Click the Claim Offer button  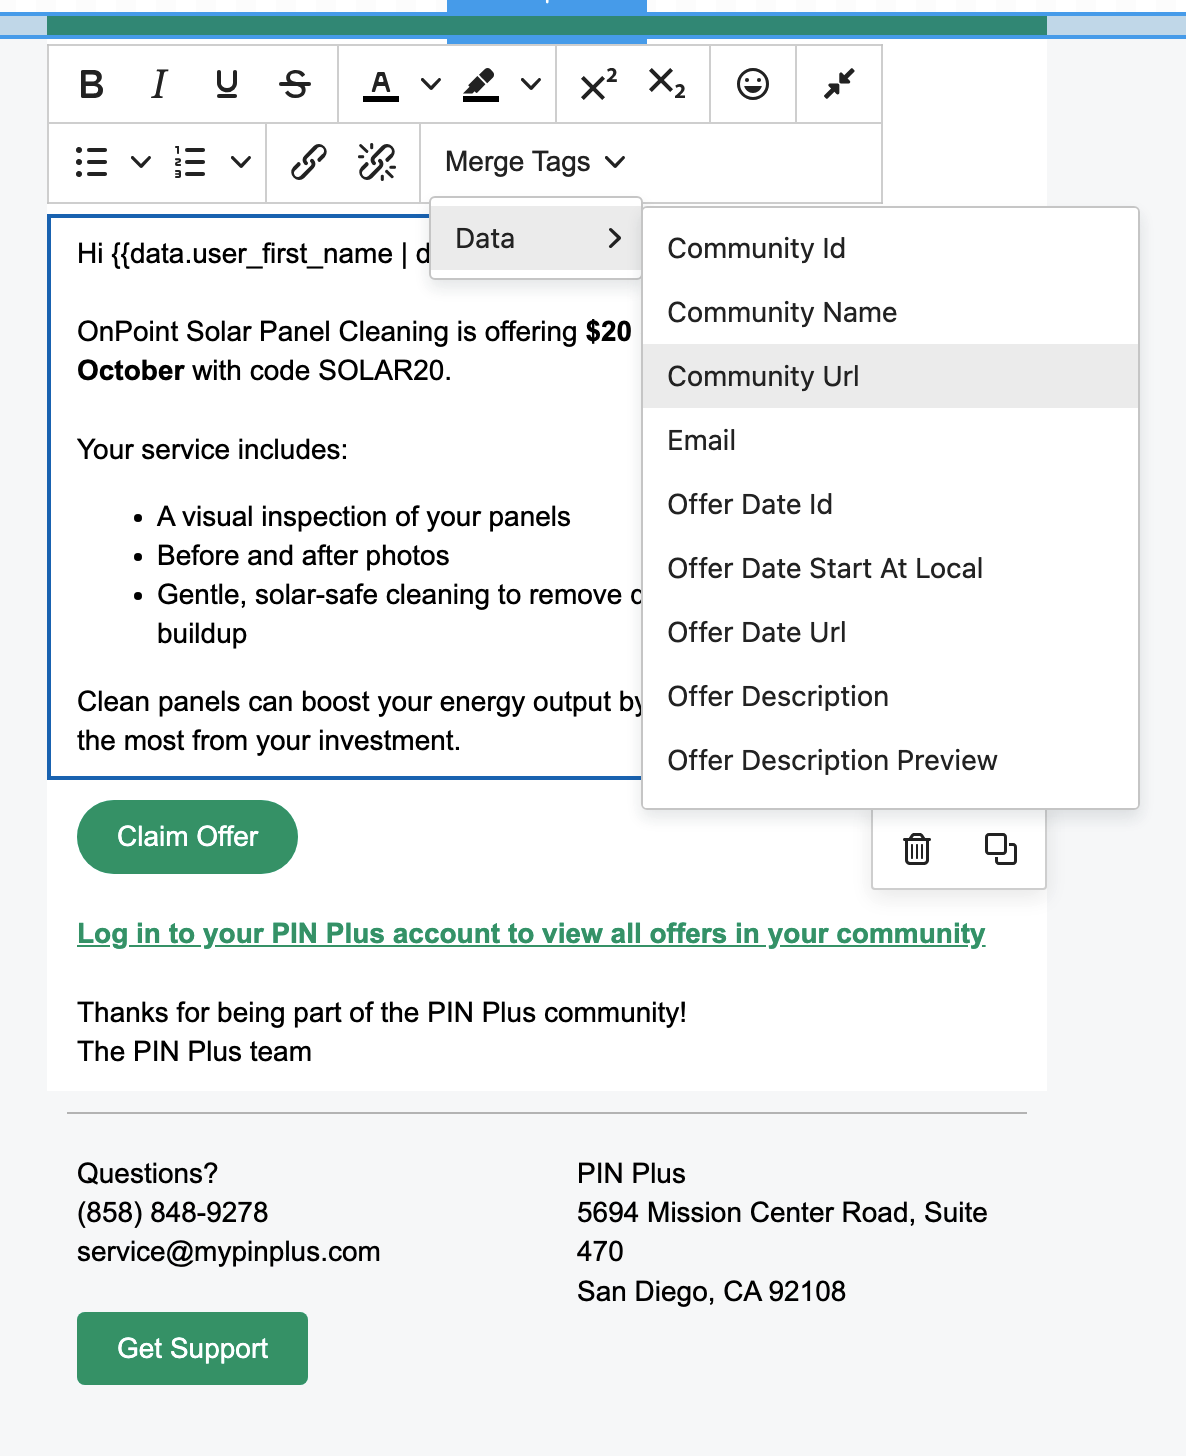pyautogui.click(x=187, y=836)
